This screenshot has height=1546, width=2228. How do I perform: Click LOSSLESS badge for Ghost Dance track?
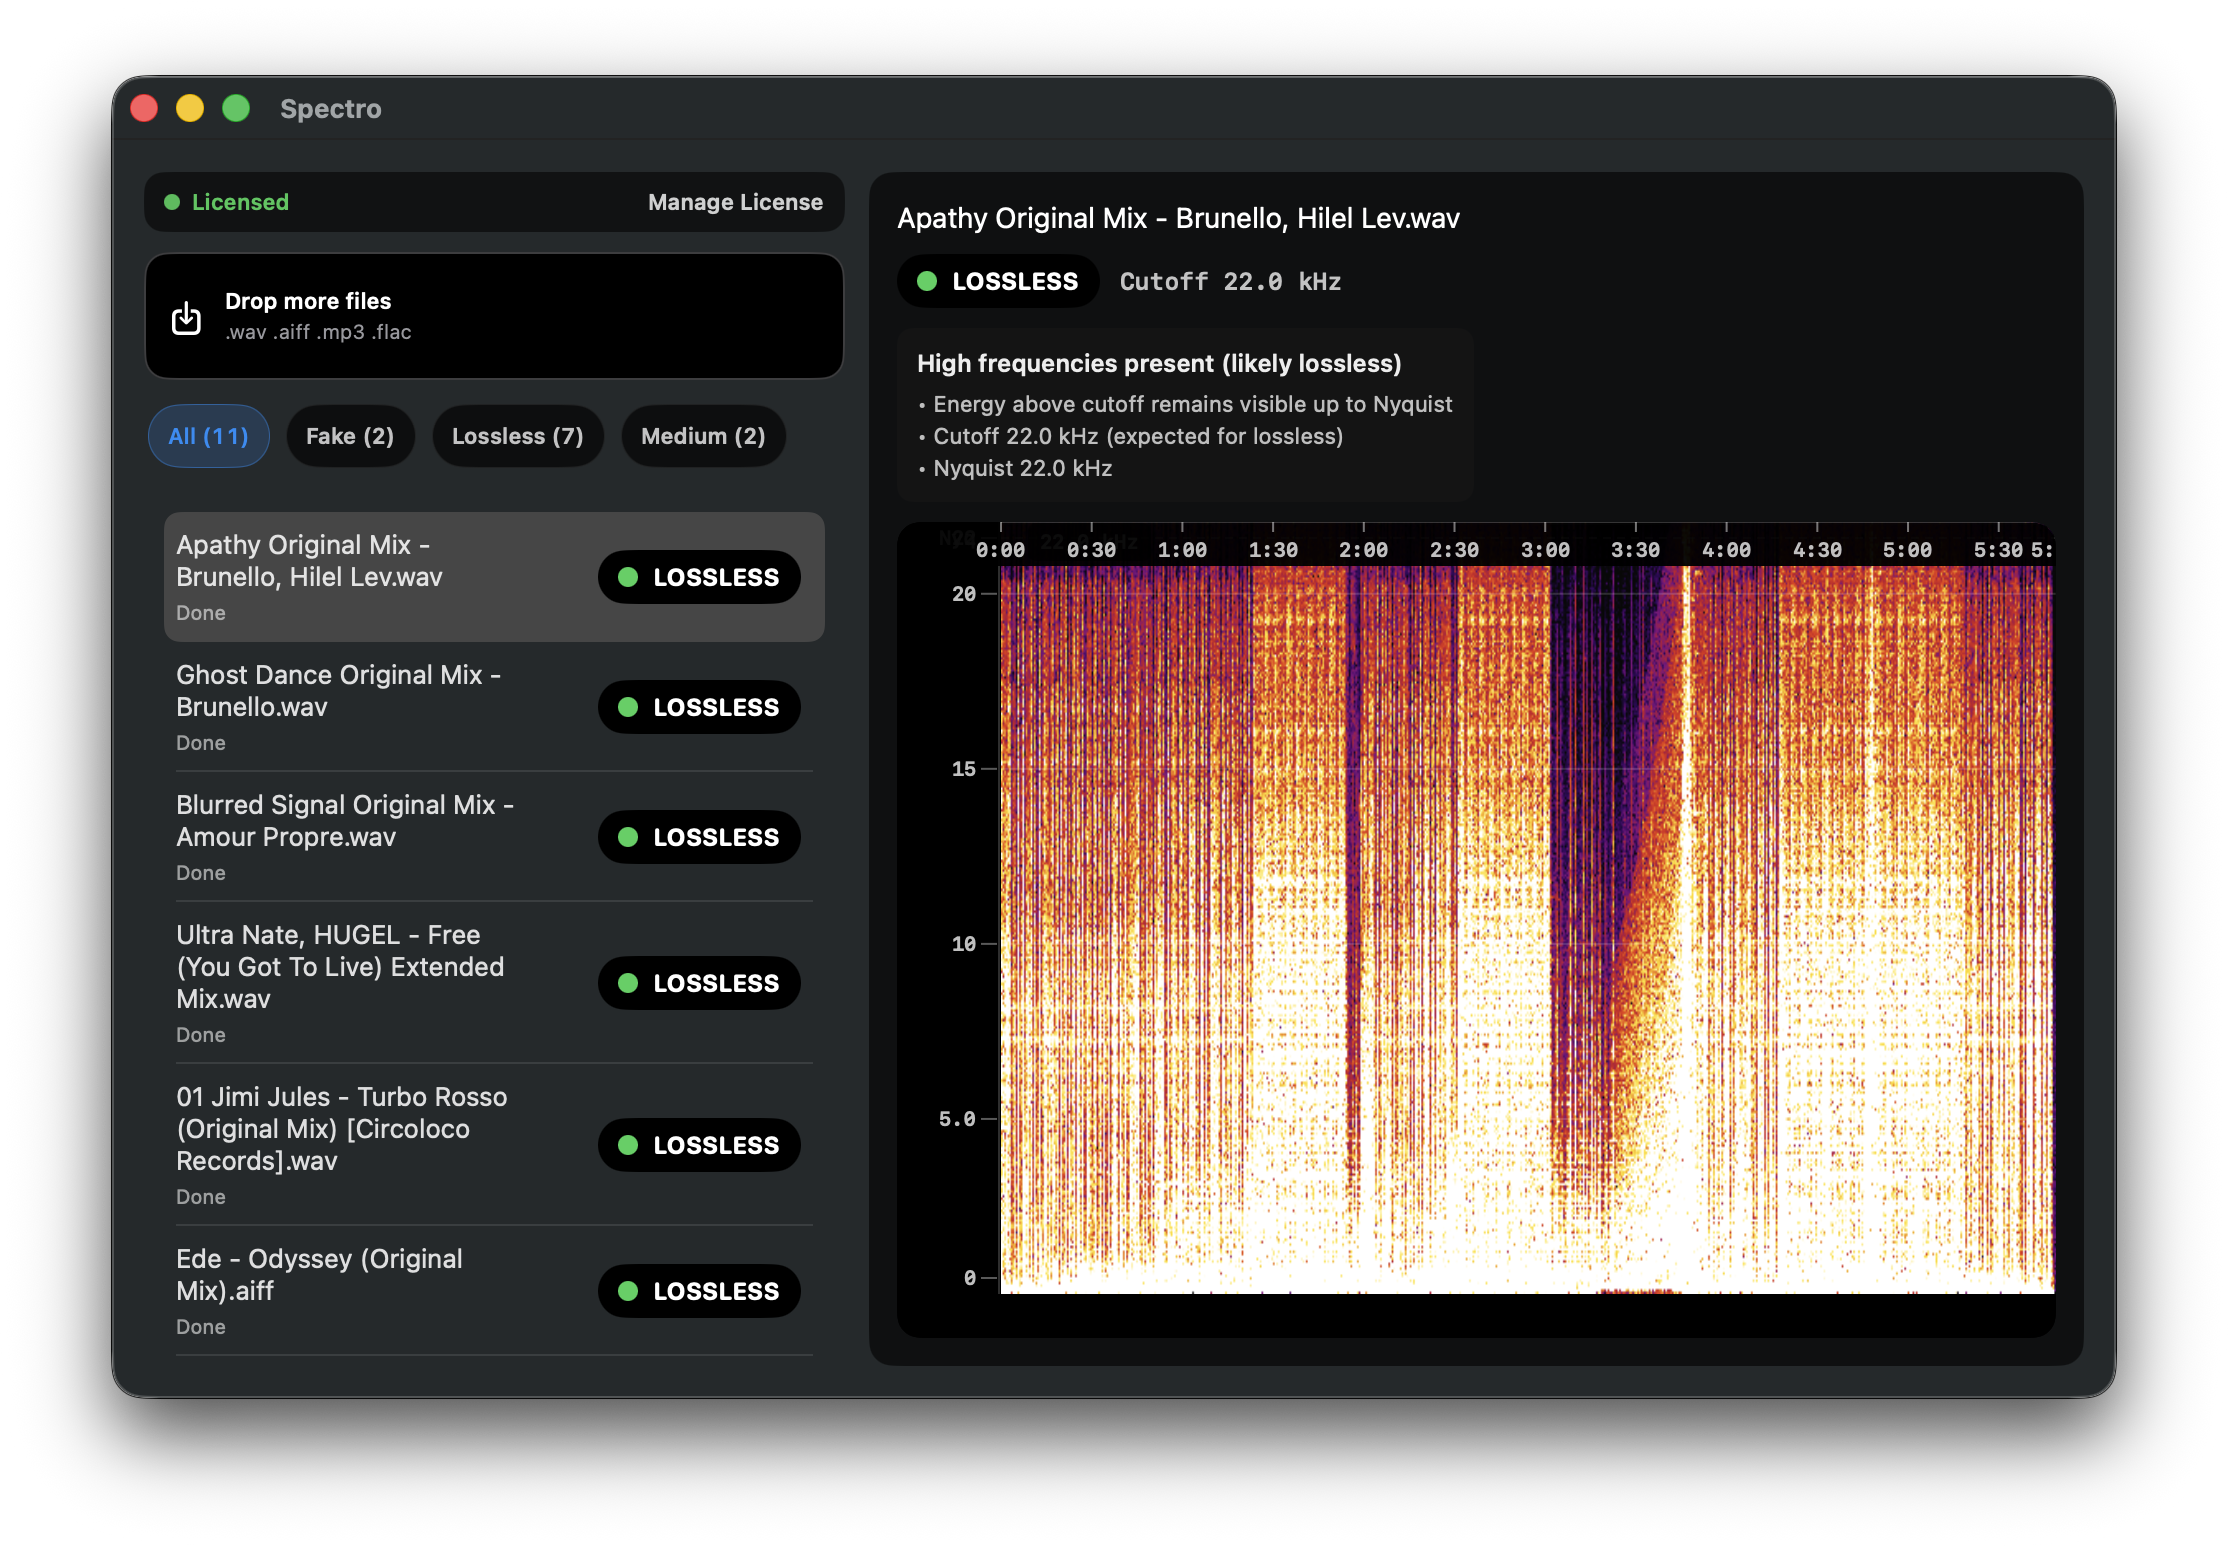click(x=698, y=707)
